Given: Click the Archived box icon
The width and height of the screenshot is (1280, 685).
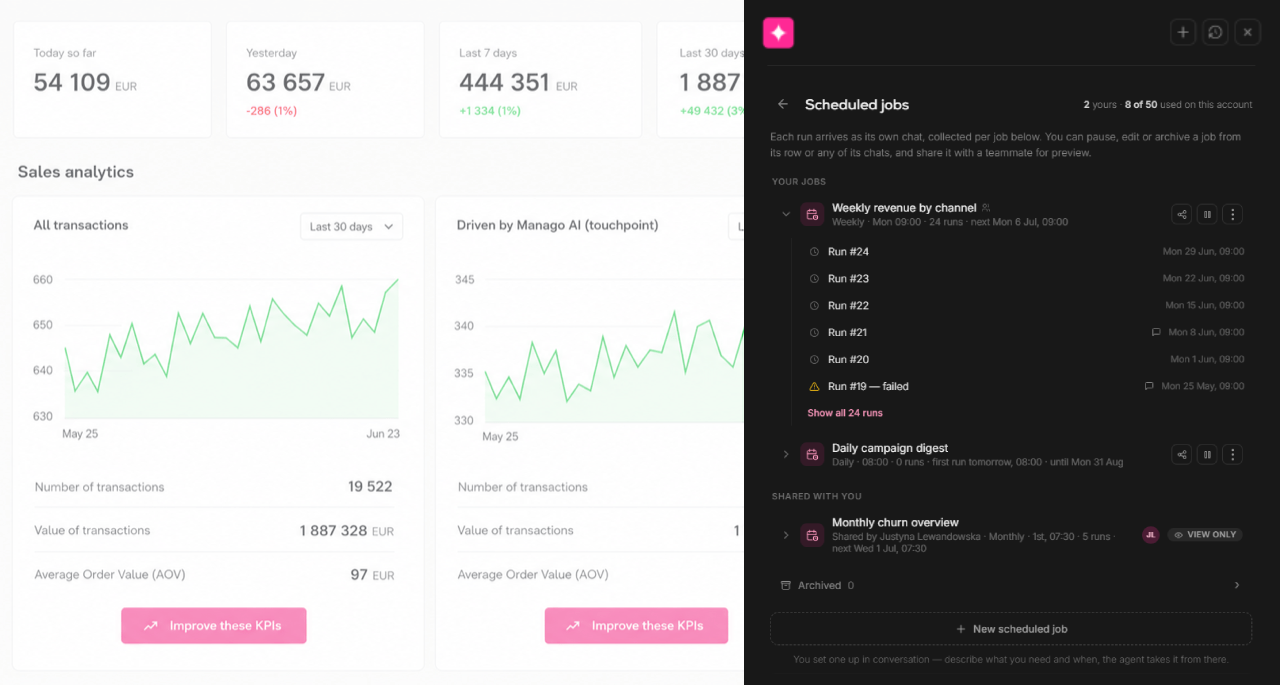Looking at the screenshot, I should click(x=785, y=586).
